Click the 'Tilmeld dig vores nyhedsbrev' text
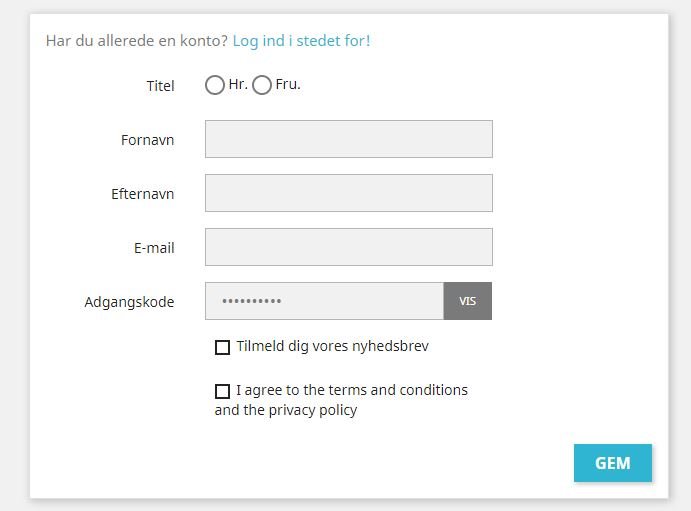Image resolution: width=691 pixels, height=511 pixels. coord(333,347)
